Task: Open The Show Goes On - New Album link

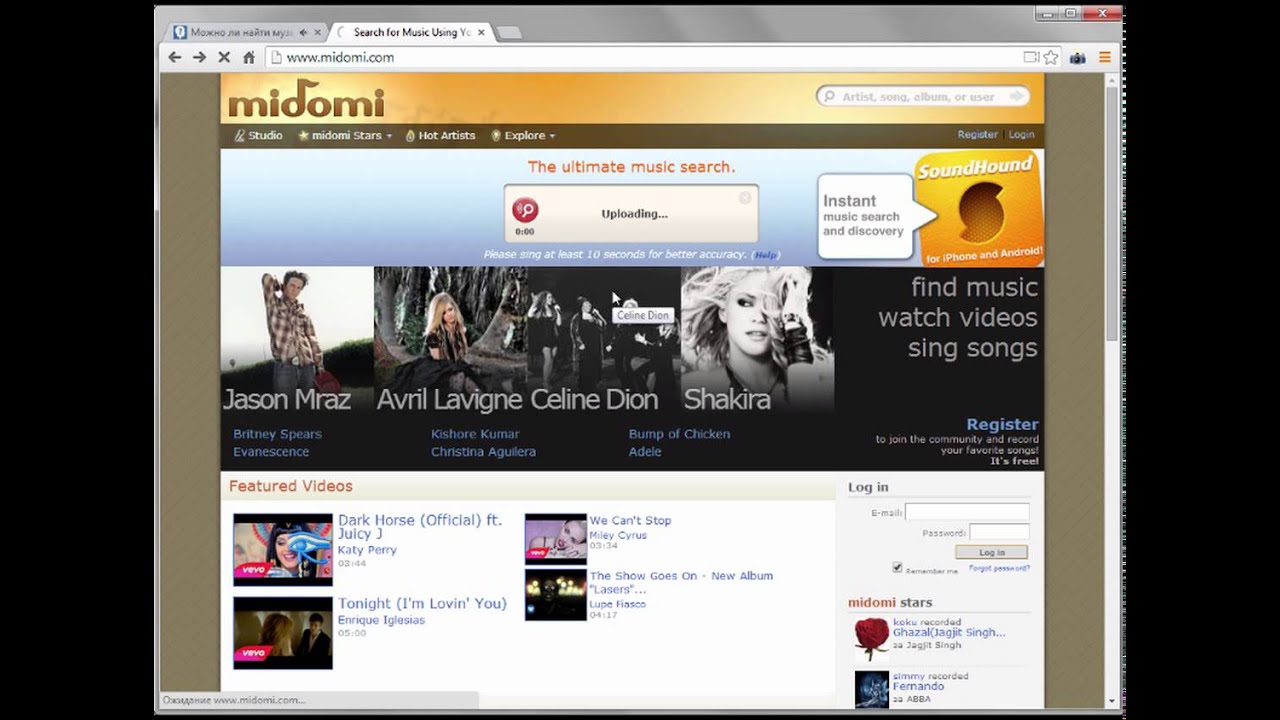Action: tap(681, 582)
